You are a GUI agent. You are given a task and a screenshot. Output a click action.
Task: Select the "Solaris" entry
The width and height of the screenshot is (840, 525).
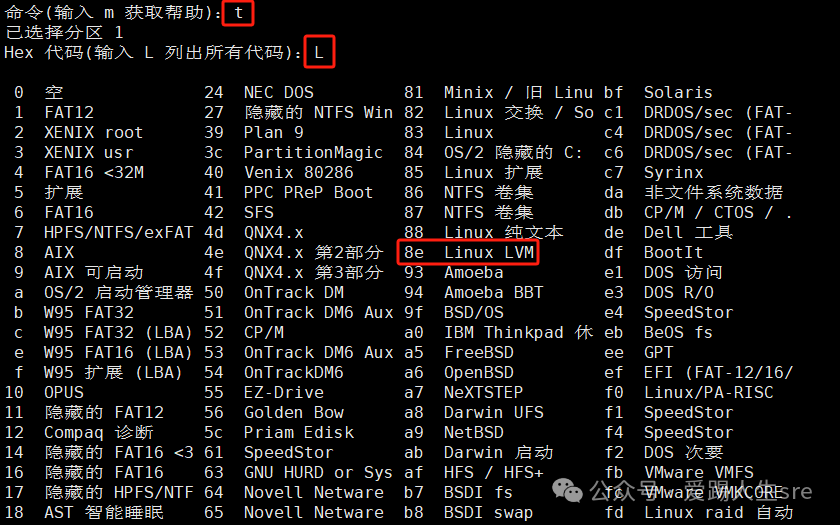coord(678,93)
